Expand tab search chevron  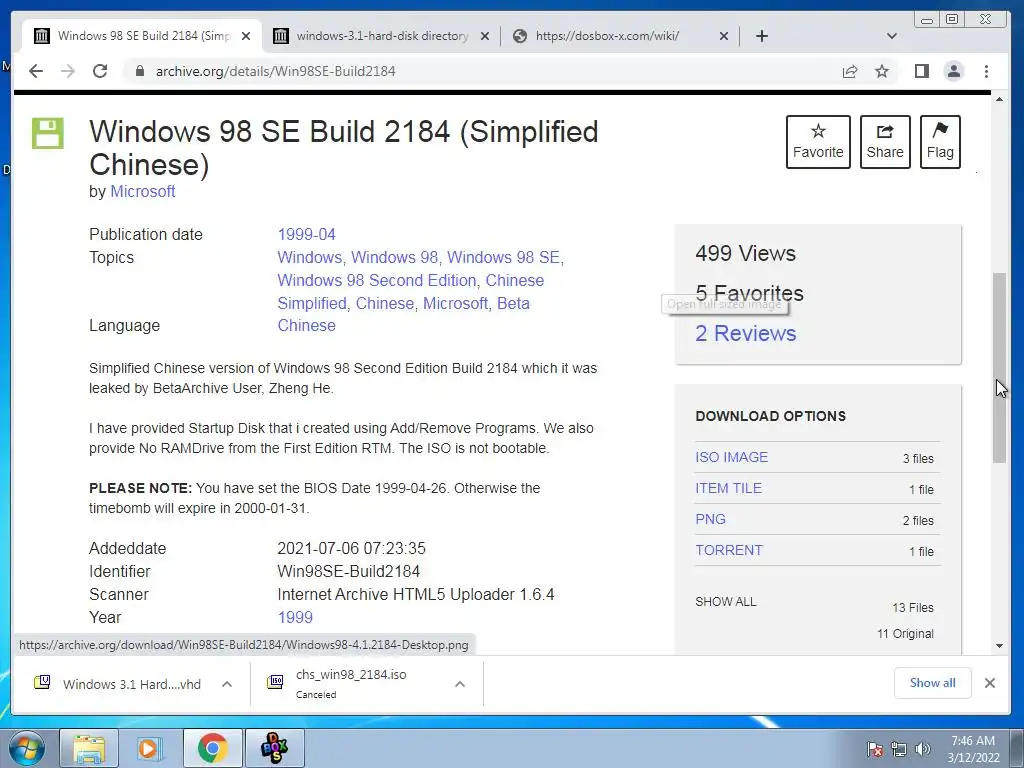tap(891, 36)
